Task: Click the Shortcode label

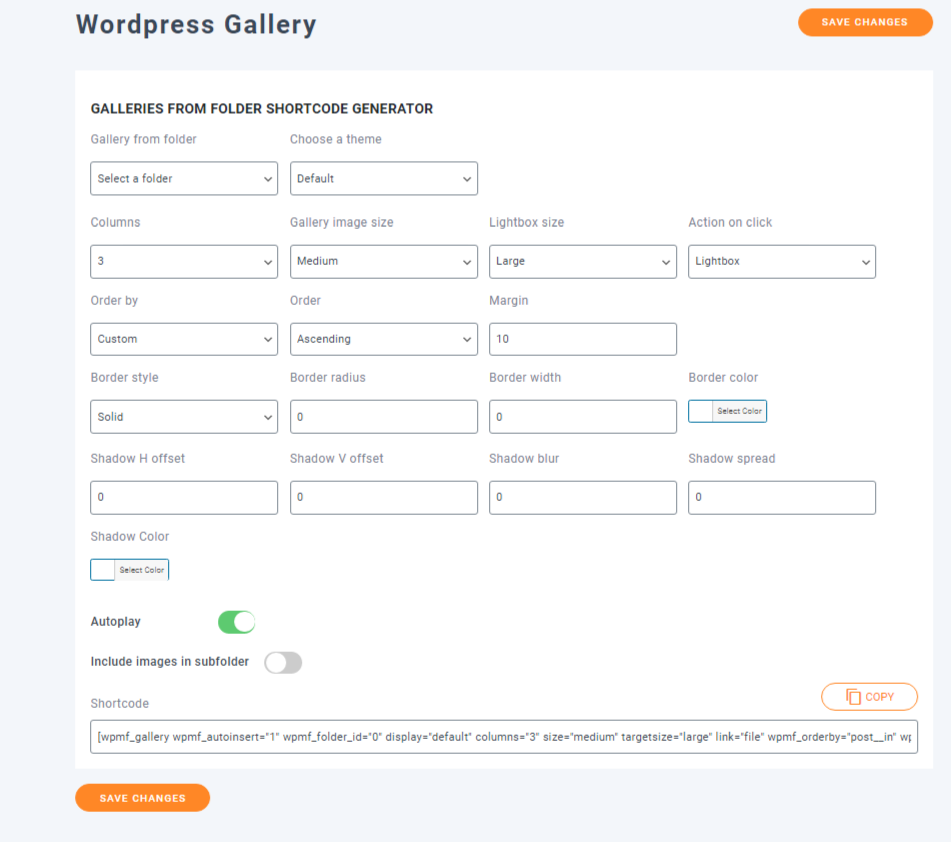Action: 119,704
